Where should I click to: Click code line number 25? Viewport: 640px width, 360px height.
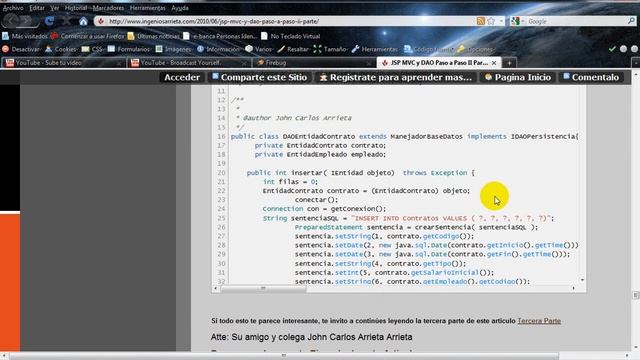pyautogui.click(x=221, y=218)
